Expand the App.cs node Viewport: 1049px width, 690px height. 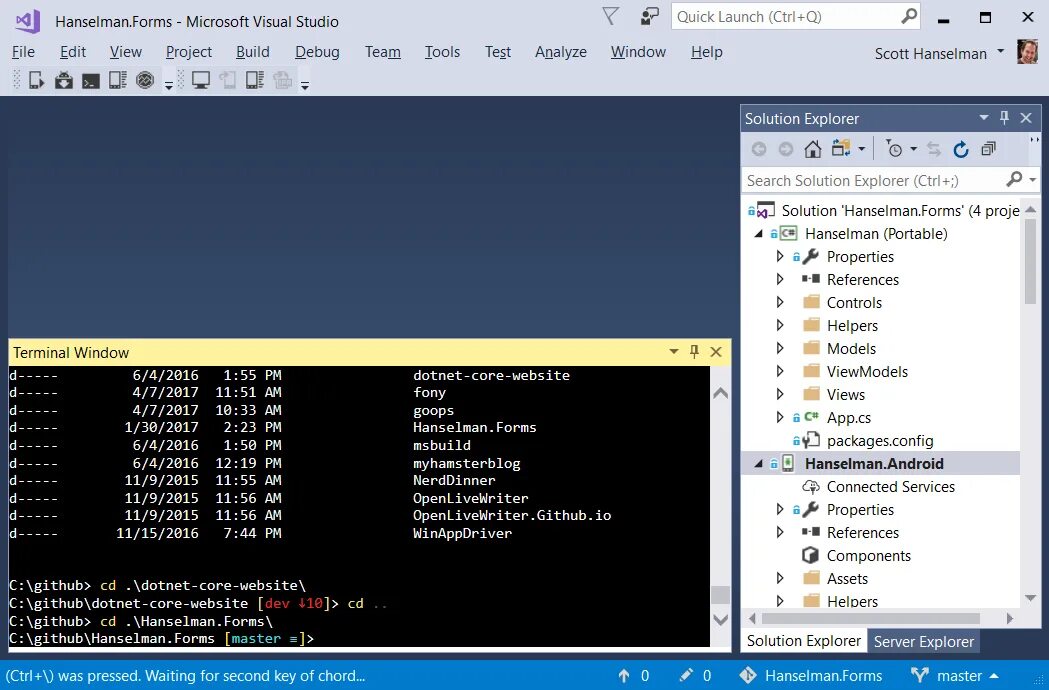(x=779, y=417)
